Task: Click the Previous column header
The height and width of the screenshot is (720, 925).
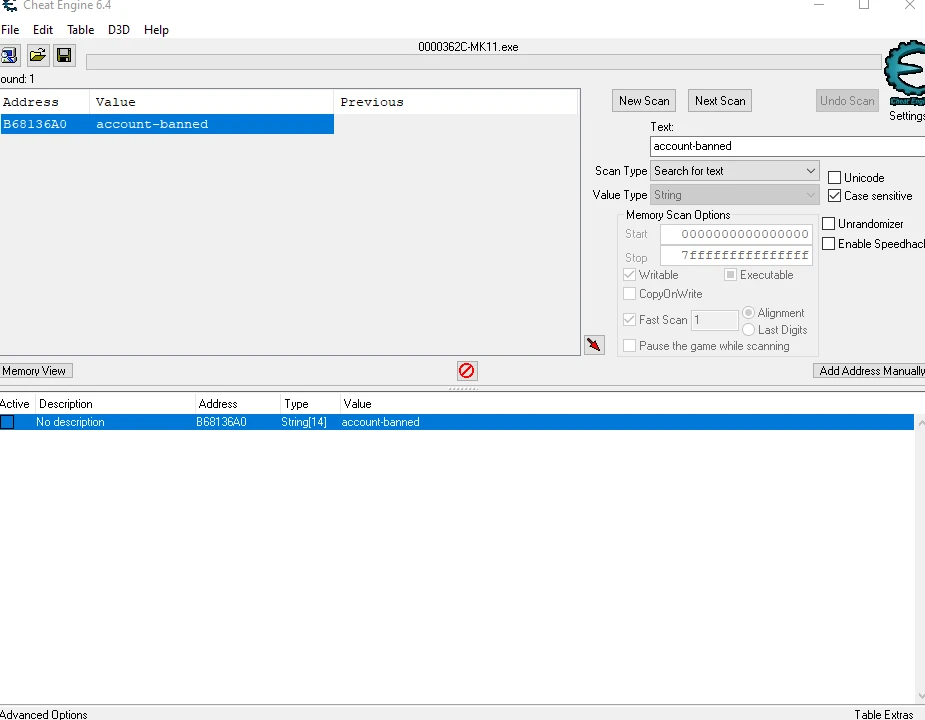Action: pos(455,102)
